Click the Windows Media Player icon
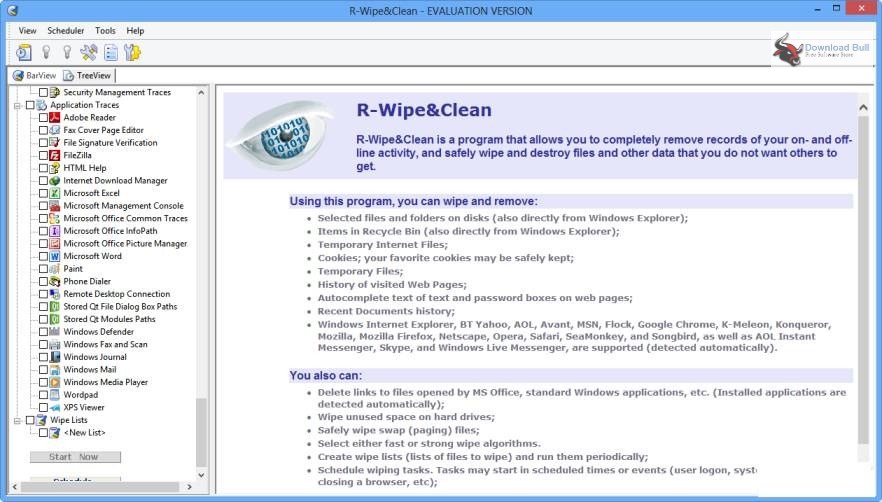Screen dimensions: 882x502 click(x=55, y=382)
